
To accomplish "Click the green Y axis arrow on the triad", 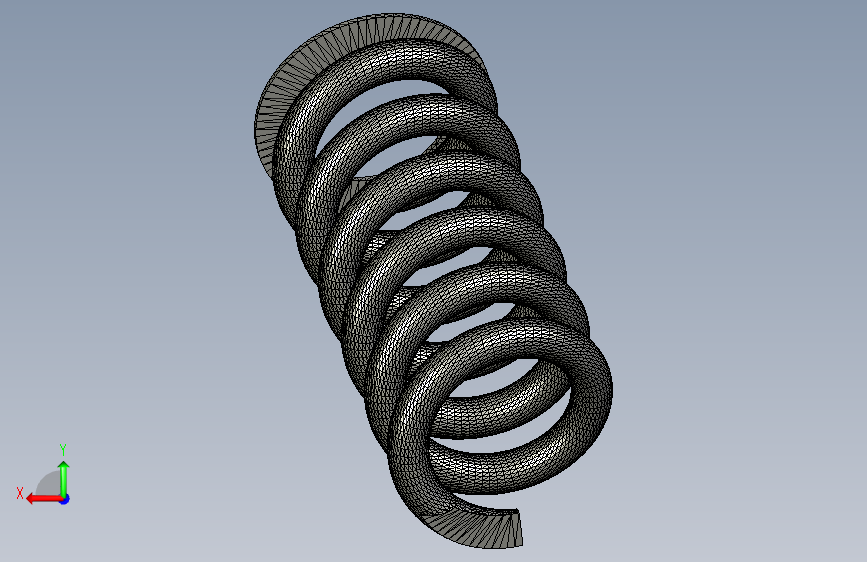I will (x=64, y=478).
